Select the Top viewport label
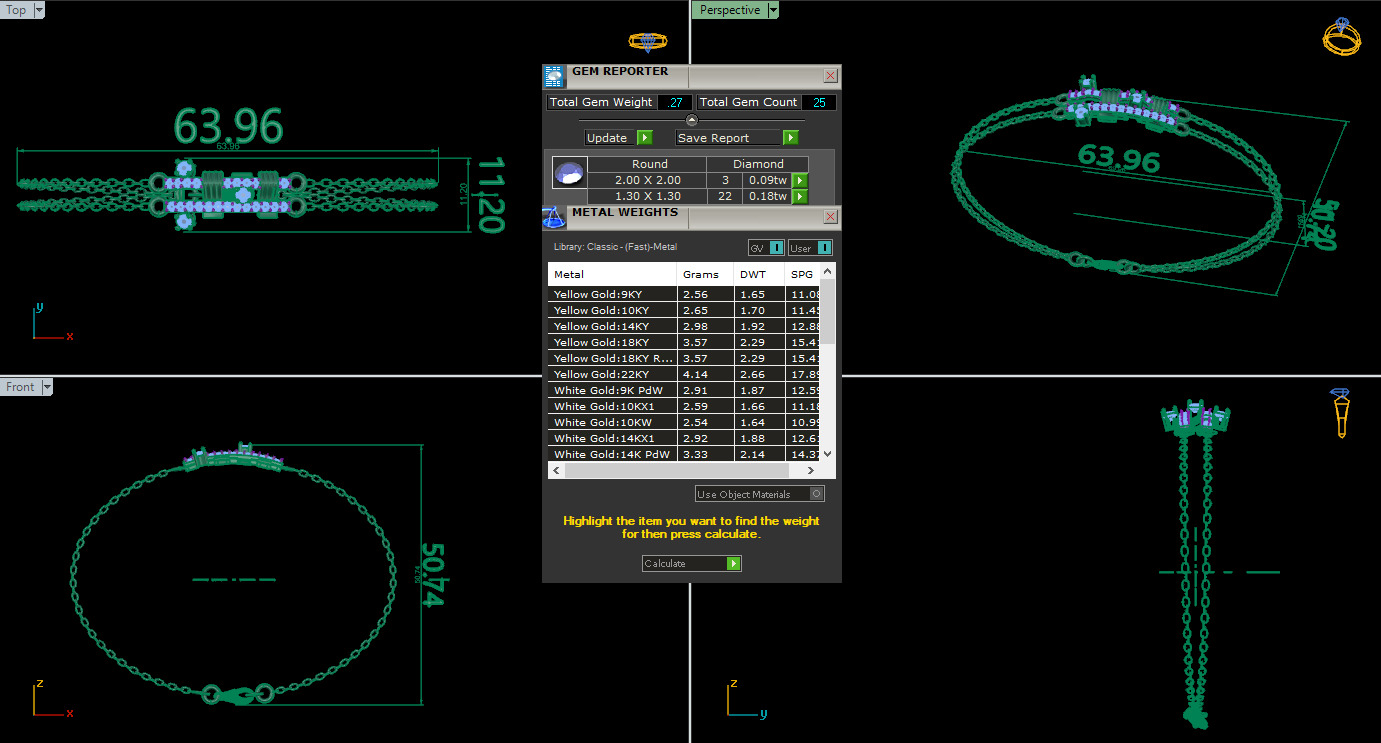Viewport: 1381px width, 743px height. point(16,10)
